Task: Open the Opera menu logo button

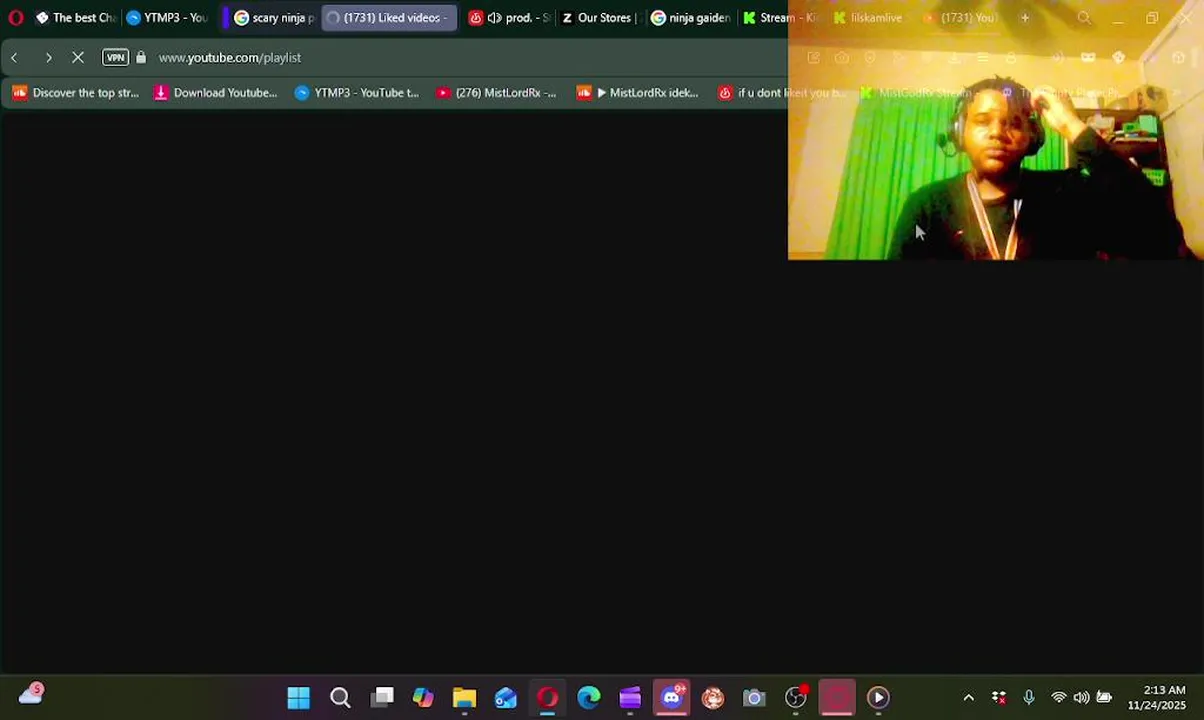Action: point(15,18)
